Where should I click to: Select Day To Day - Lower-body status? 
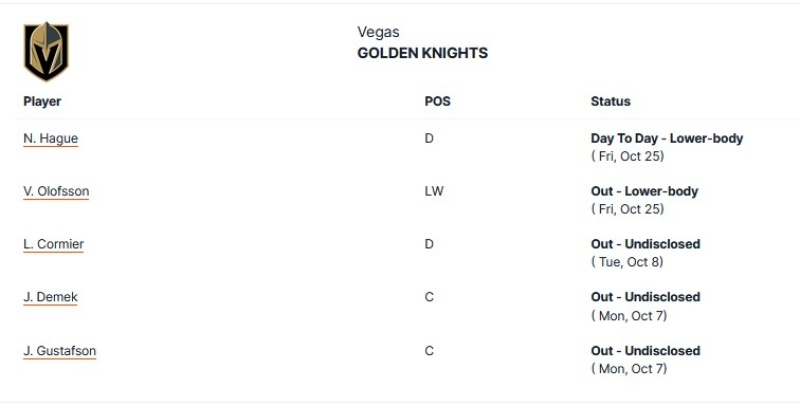[x=667, y=138]
